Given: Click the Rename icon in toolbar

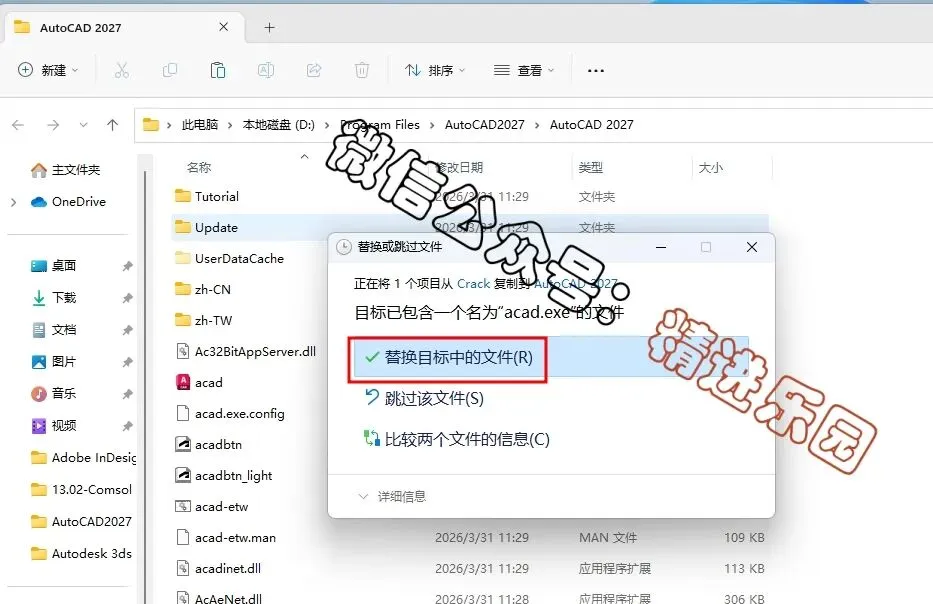Looking at the screenshot, I should (266, 70).
